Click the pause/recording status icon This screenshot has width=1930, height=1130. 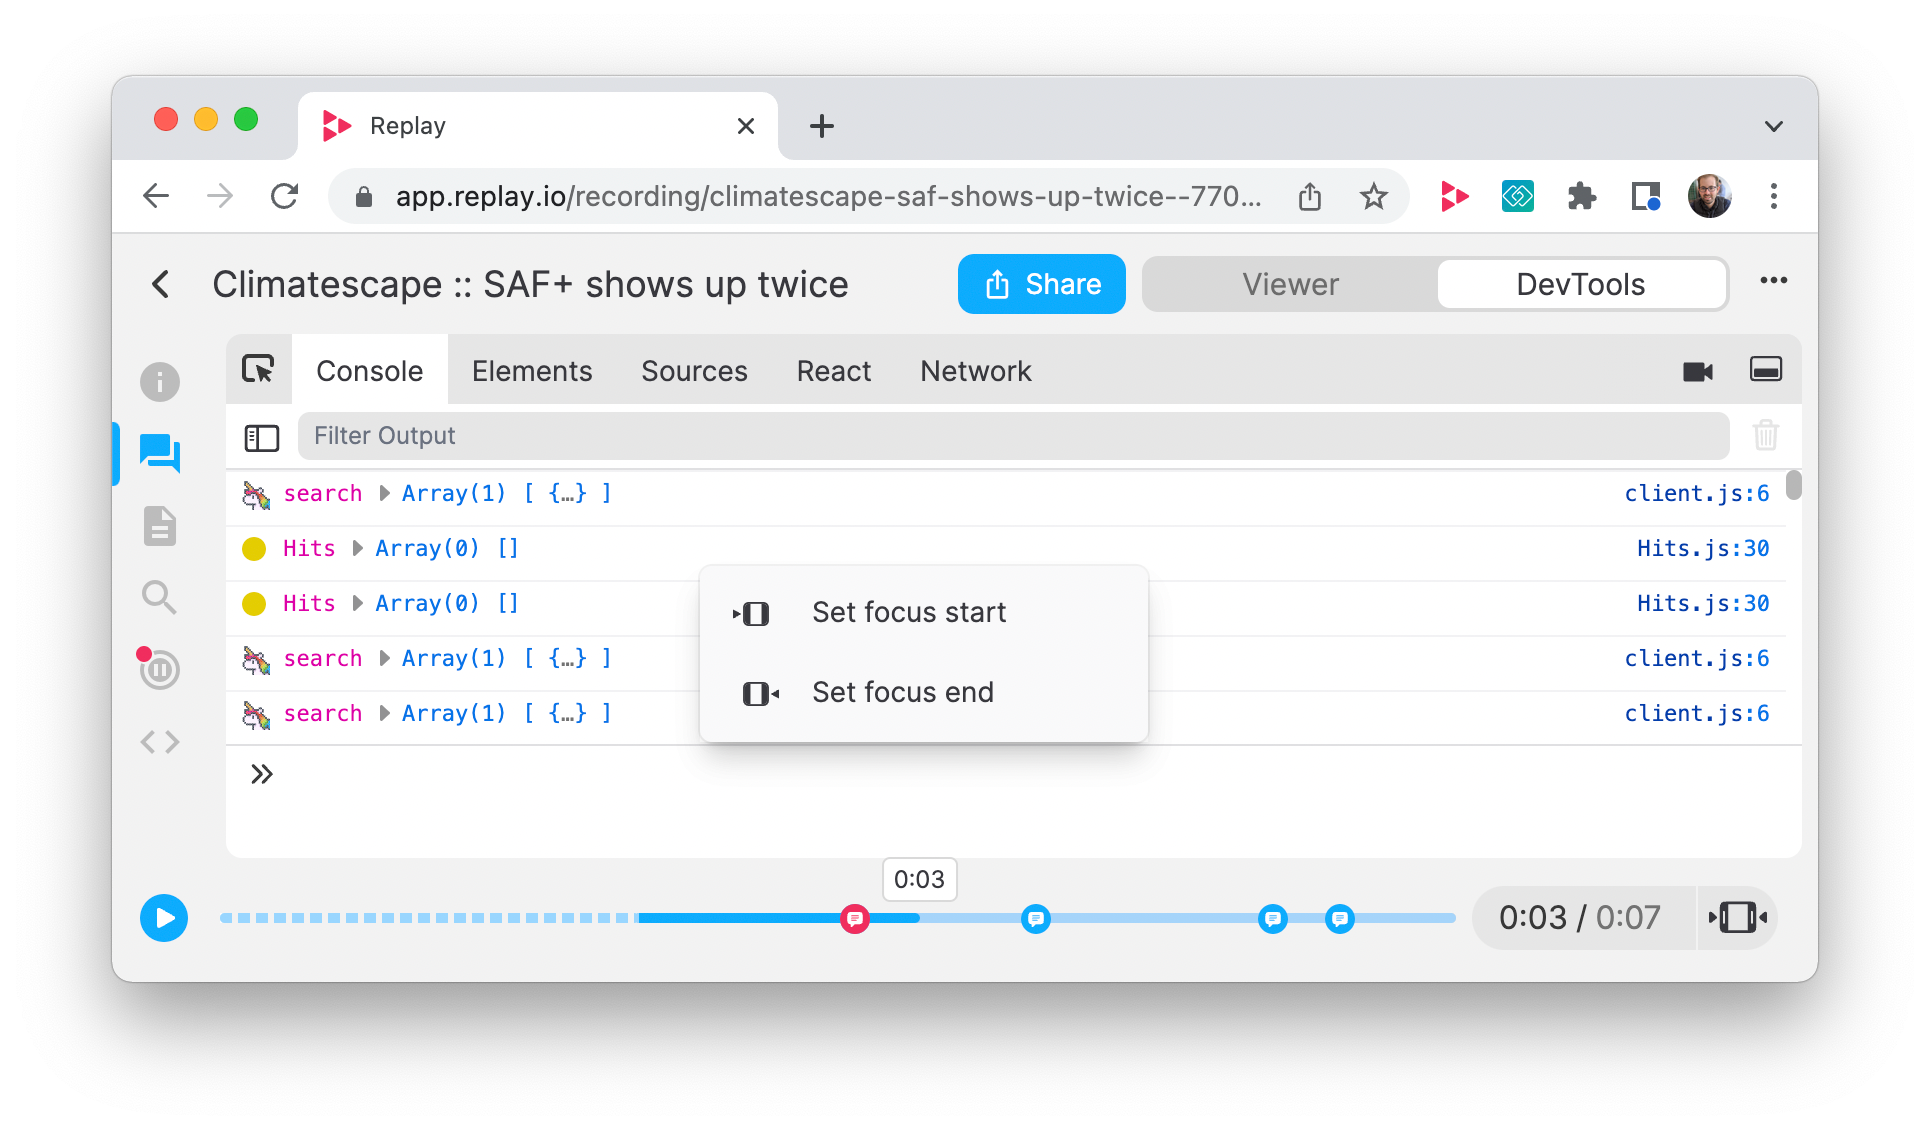160,670
